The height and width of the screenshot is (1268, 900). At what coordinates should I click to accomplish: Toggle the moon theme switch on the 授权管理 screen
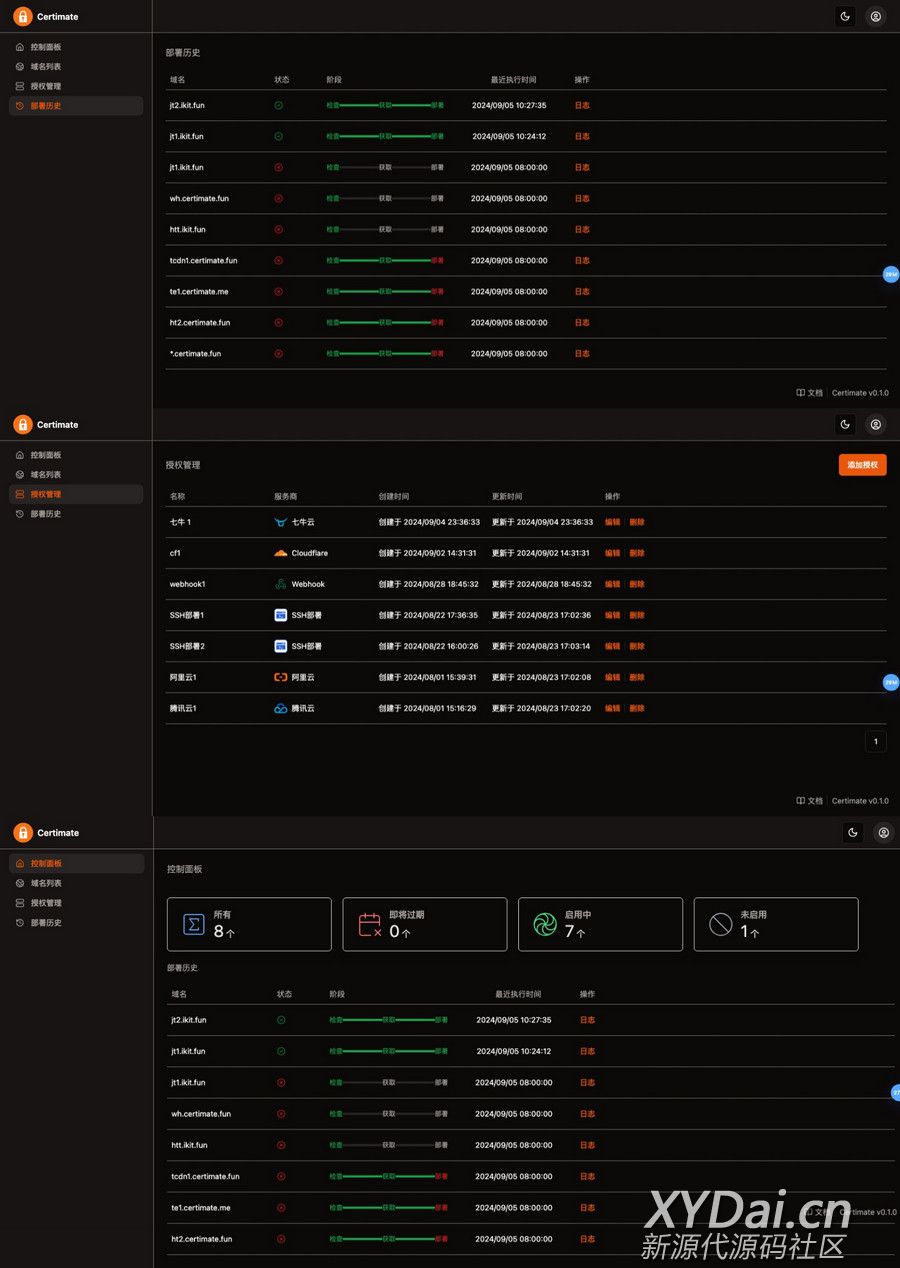[x=845, y=424]
